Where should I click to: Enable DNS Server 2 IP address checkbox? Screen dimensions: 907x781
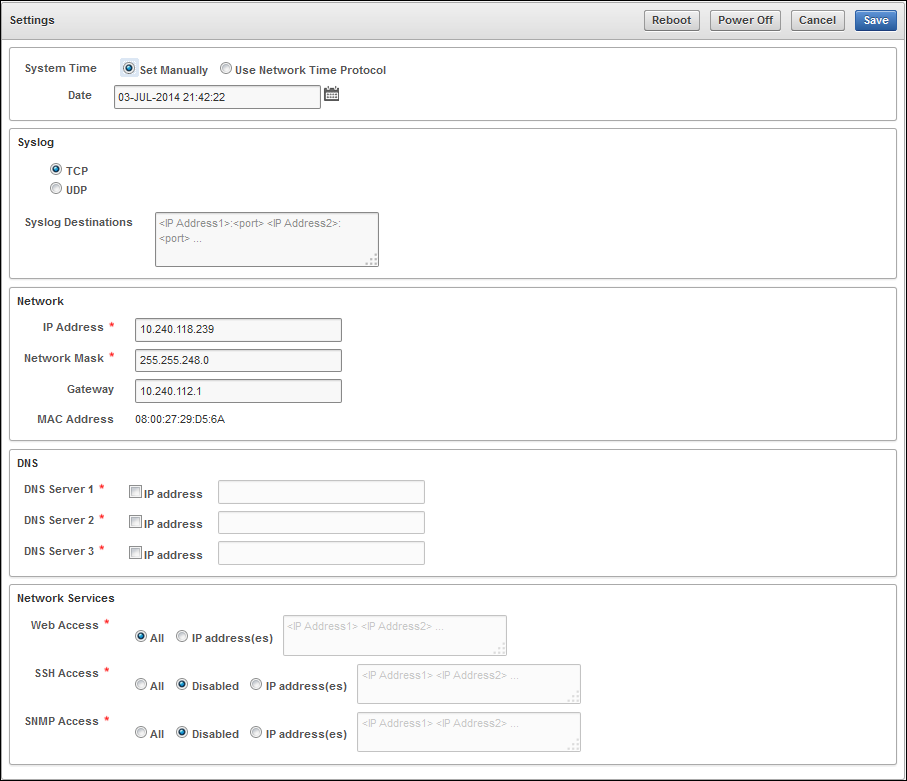coord(135,522)
